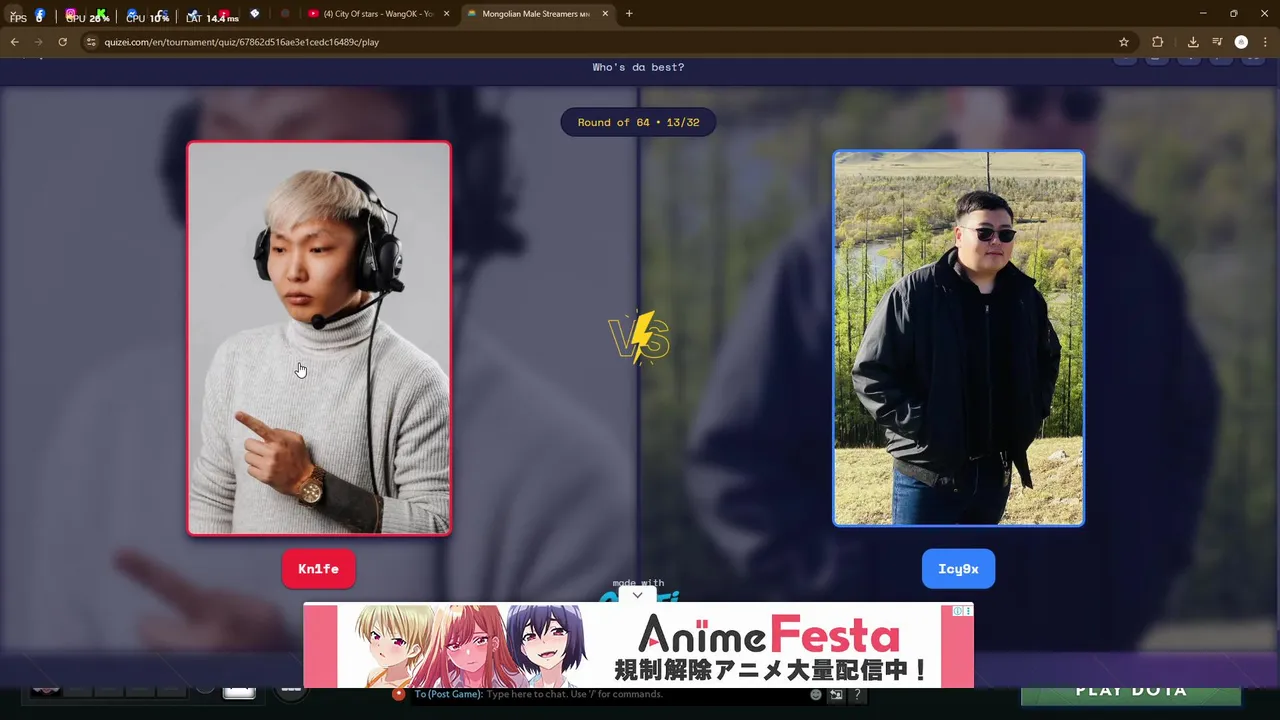Show browser downloads
Screen dimensions: 1280x720
1193,42
